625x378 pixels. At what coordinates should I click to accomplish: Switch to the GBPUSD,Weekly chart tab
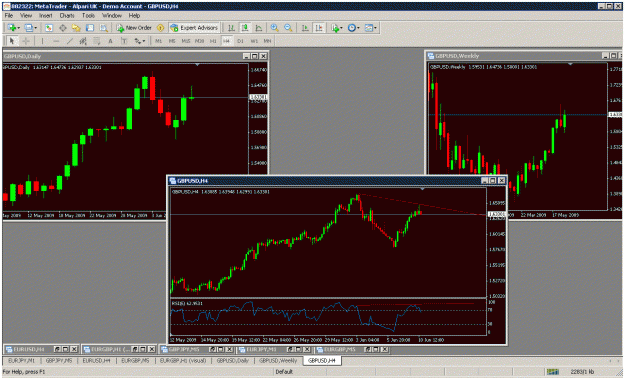[278, 361]
